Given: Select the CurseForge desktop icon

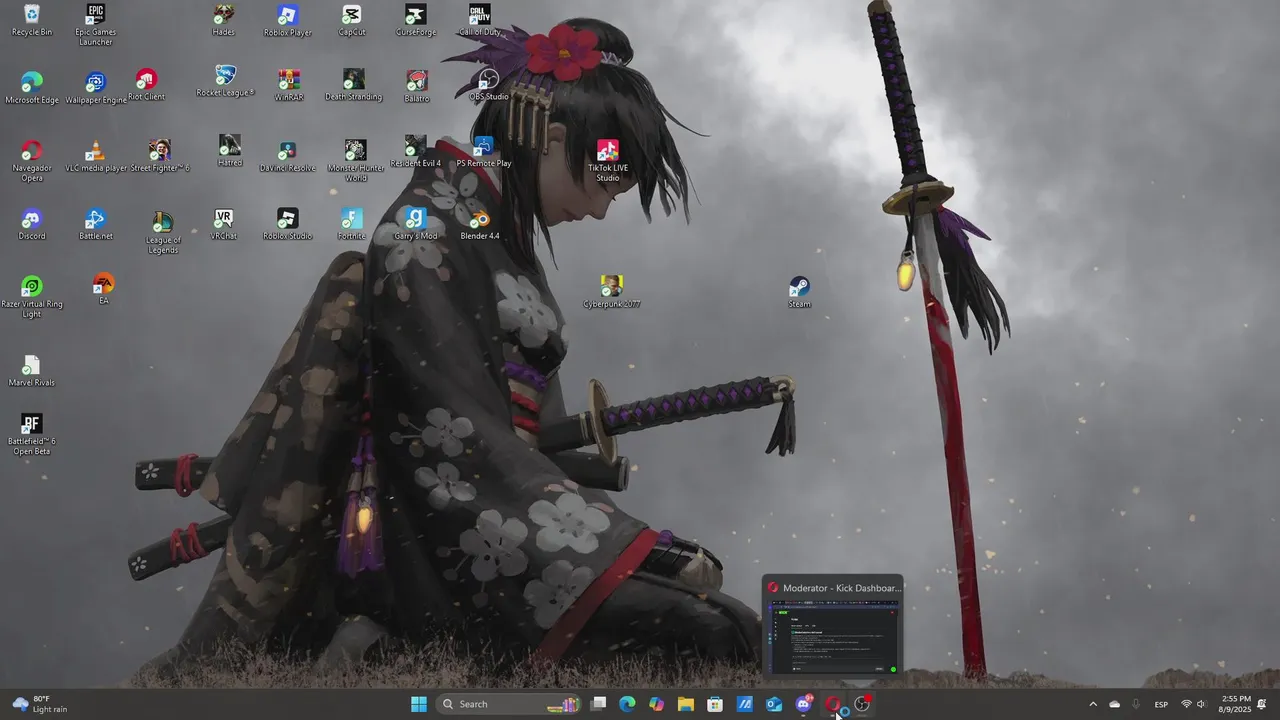Looking at the screenshot, I should click(416, 20).
